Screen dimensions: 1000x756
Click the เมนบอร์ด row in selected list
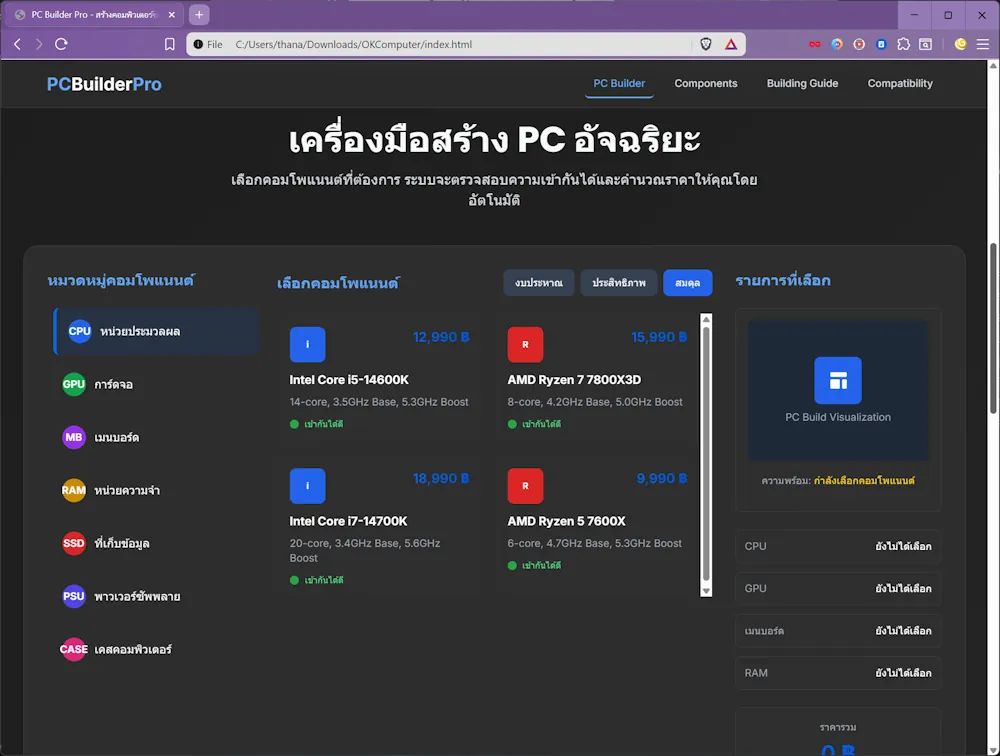point(838,630)
